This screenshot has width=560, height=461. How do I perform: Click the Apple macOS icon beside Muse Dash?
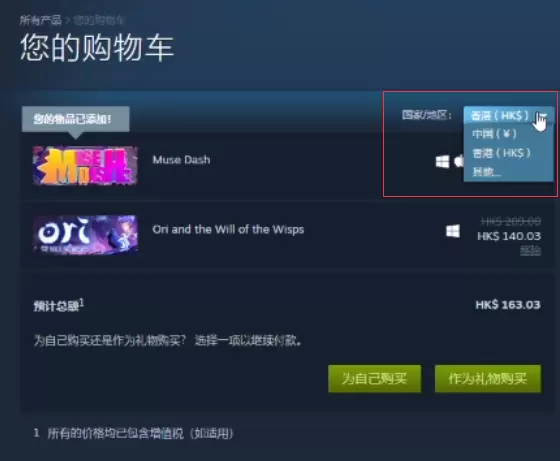(459, 161)
